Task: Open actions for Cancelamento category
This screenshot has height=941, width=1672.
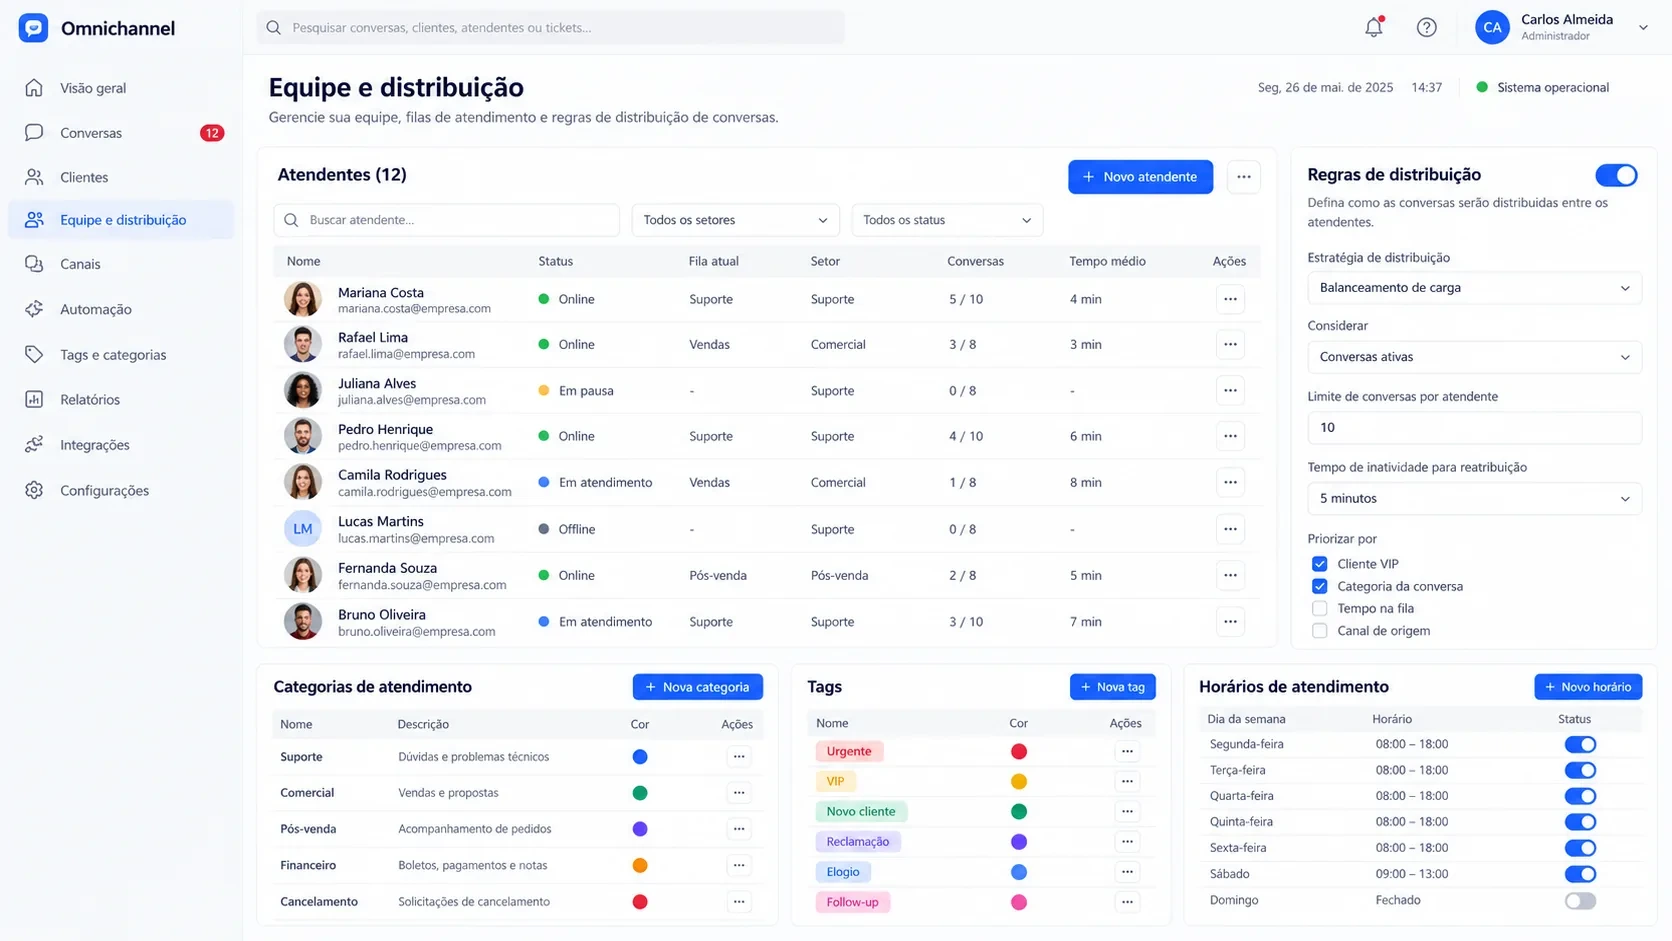Action: pos(739,901)
